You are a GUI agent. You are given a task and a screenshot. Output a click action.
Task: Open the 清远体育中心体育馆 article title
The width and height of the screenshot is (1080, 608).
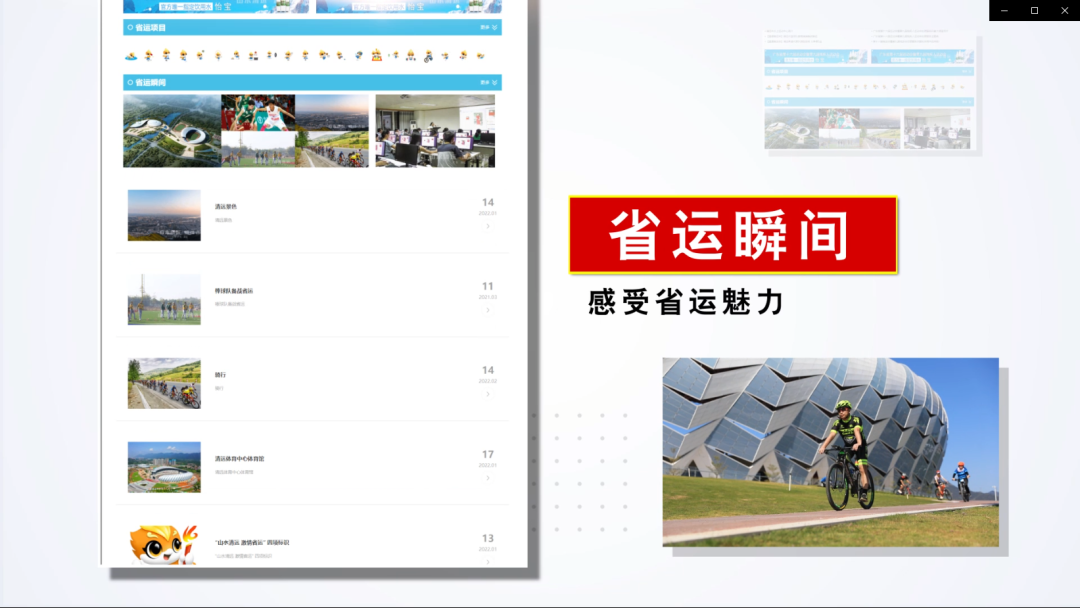coord(239,459)
